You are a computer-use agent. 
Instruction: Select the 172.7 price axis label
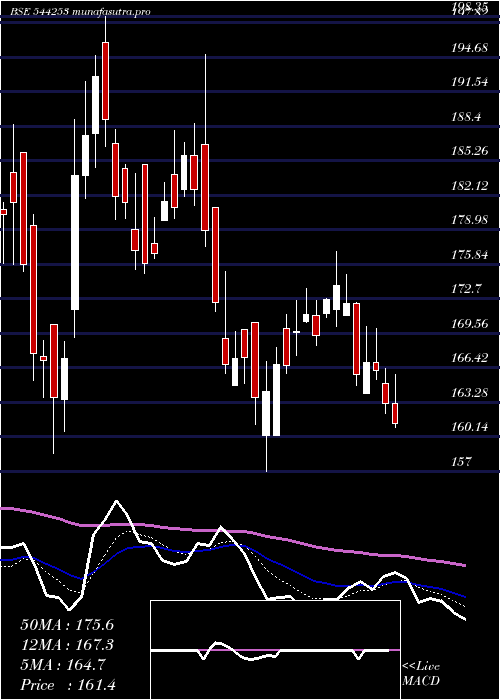coord(467,289)
